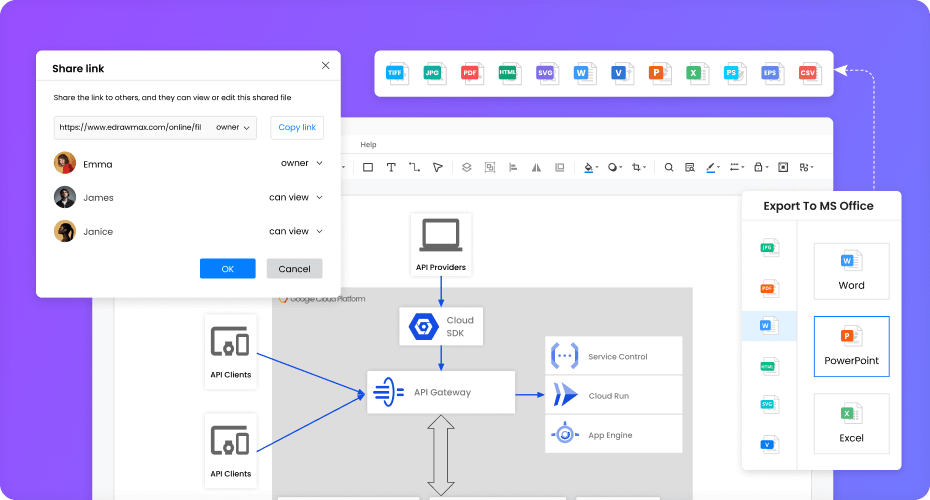The height and width of the screenshot is (500, 930).
Task: Choose Word export option card
Action: pos(851,271)
